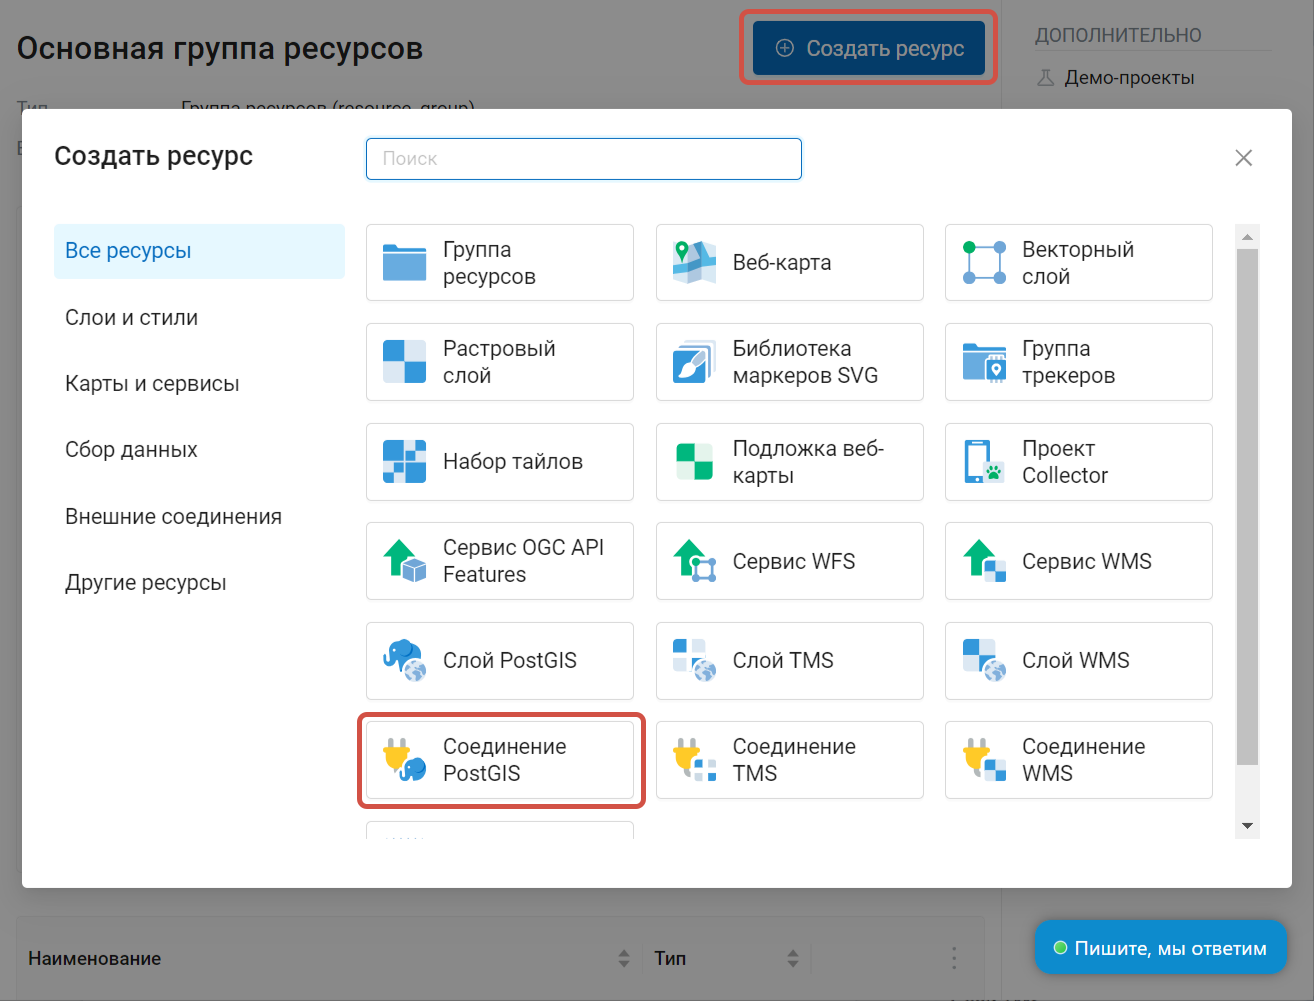Image resolution: width=1314 pixels, height=1001 pixels.
Task: Click the flask icon beside Демо-проекты
Action: tap(1045, 77)
